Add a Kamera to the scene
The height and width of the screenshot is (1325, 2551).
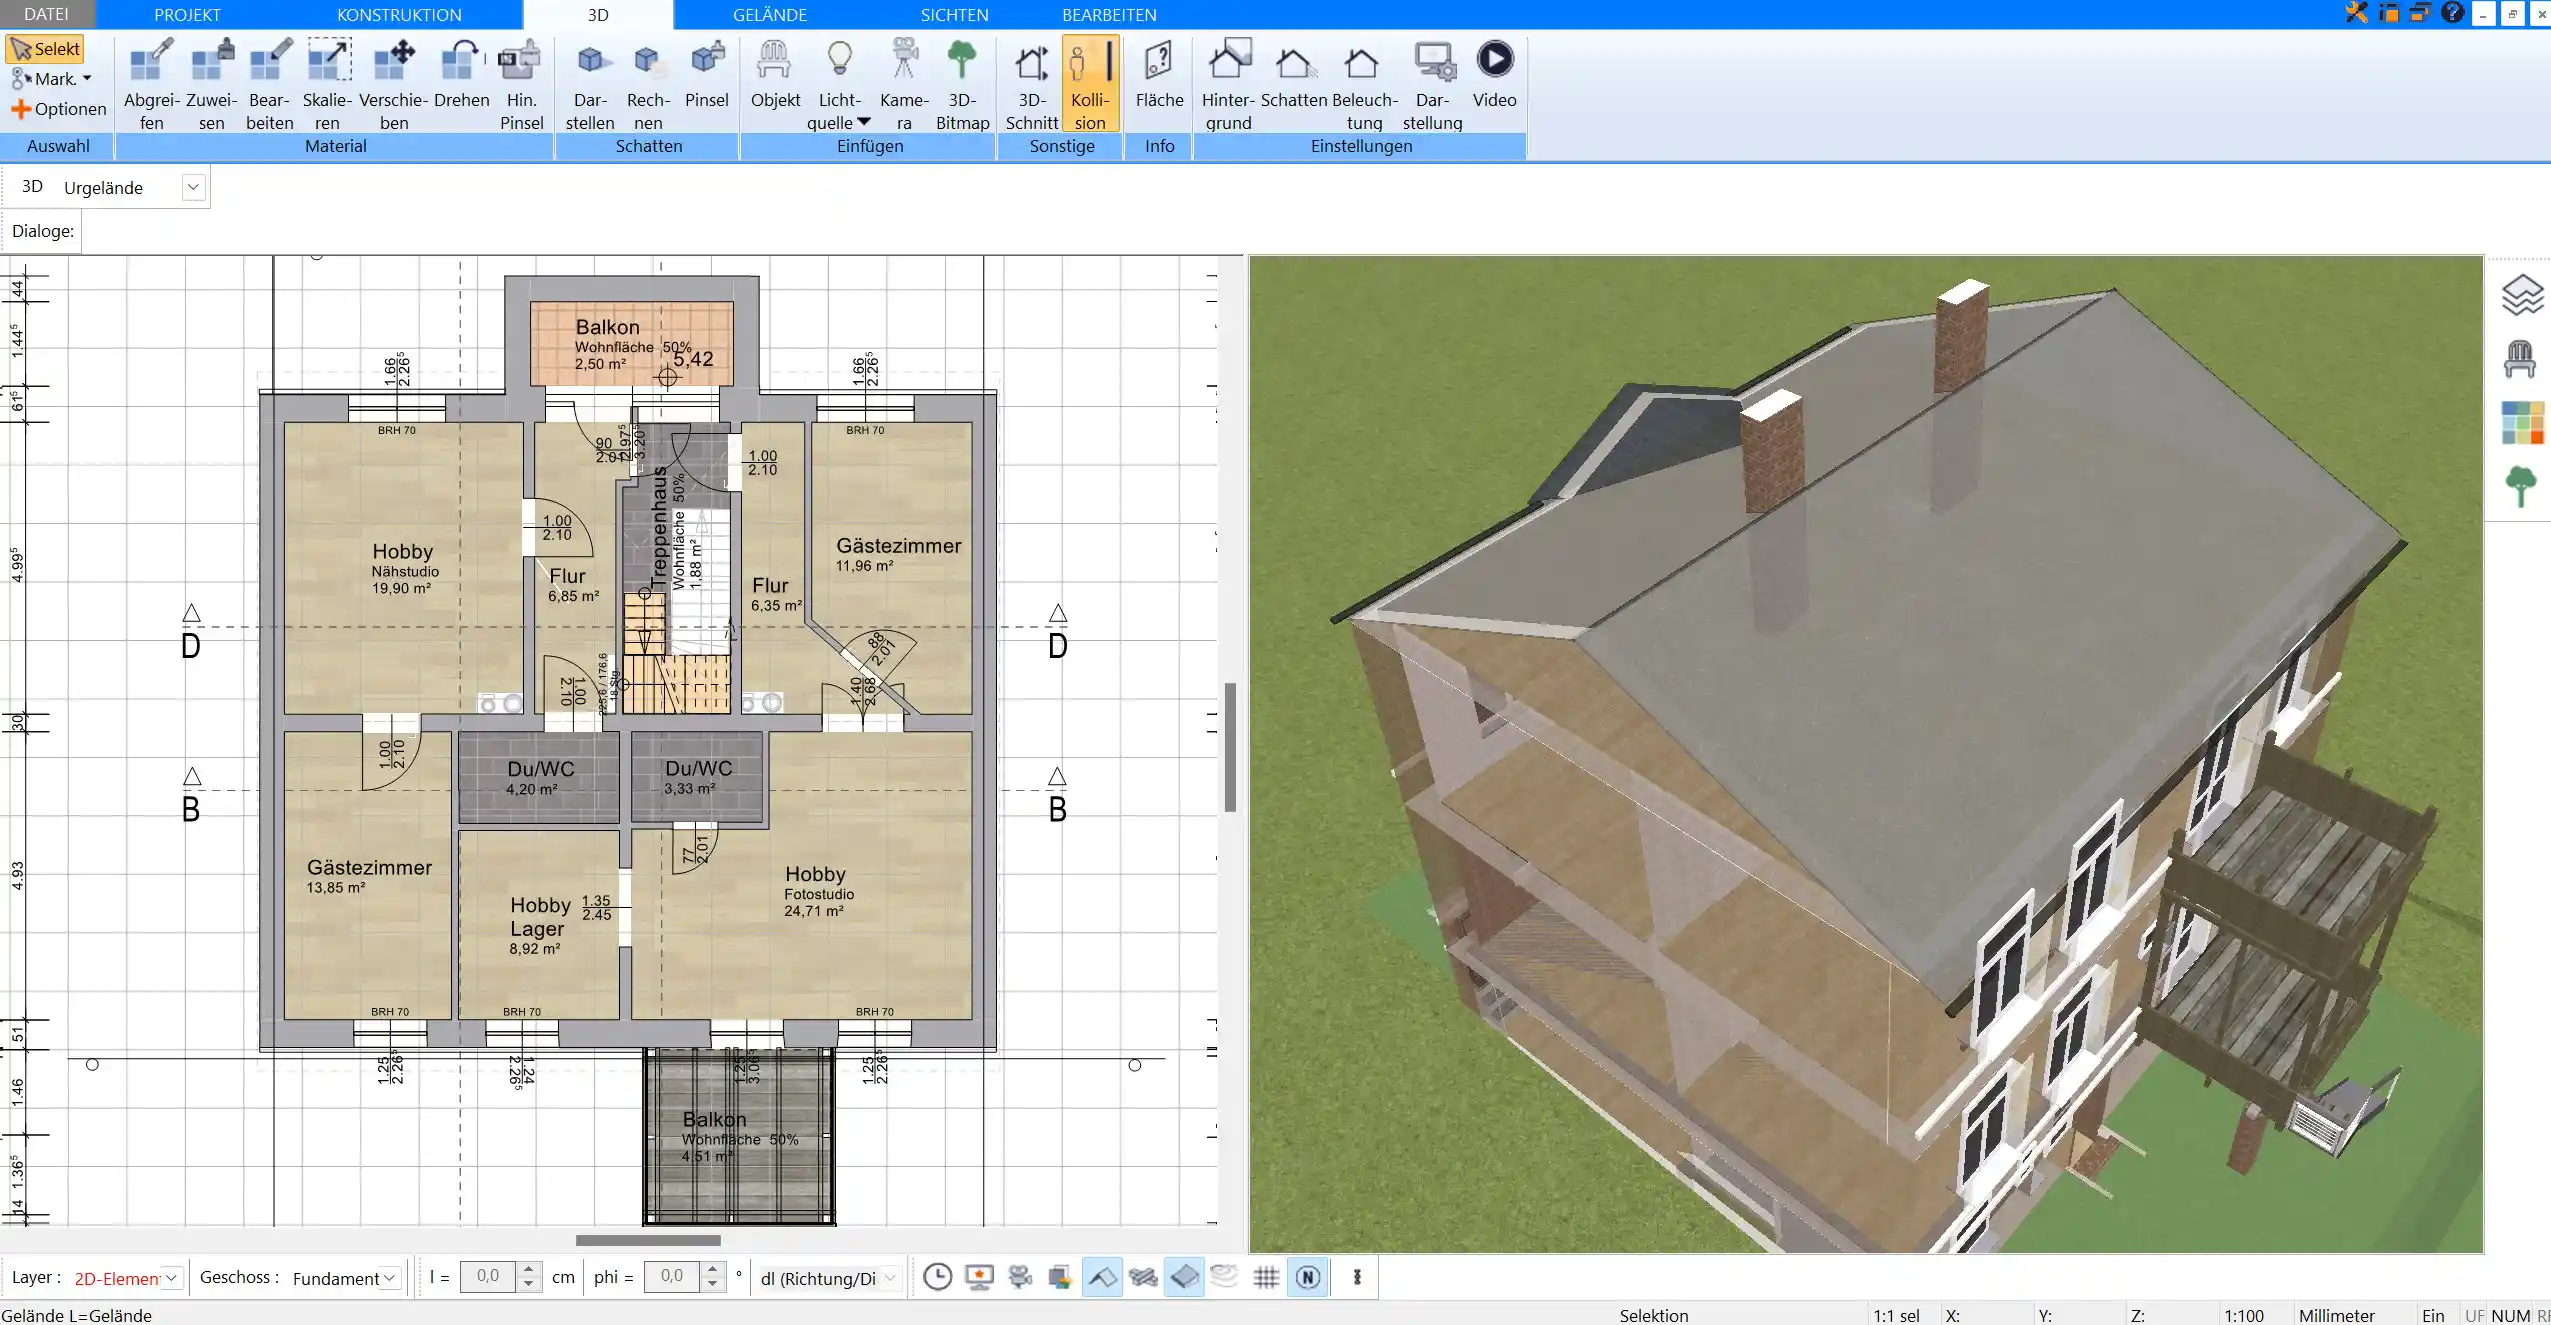click(x=904, y=84)
